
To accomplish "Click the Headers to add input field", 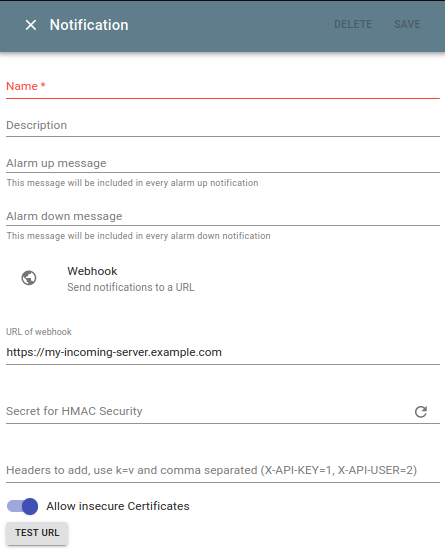I will tap(223, 471).
